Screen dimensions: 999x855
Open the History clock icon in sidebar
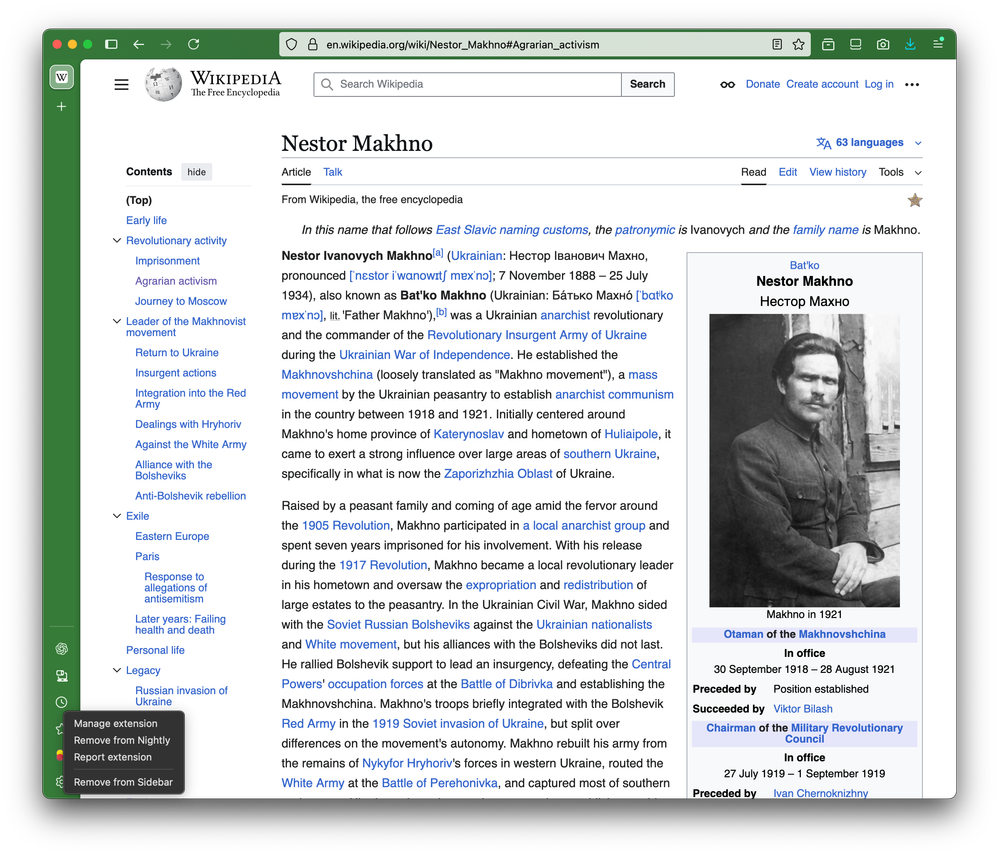pyautogui.click(x=61, y=703)
